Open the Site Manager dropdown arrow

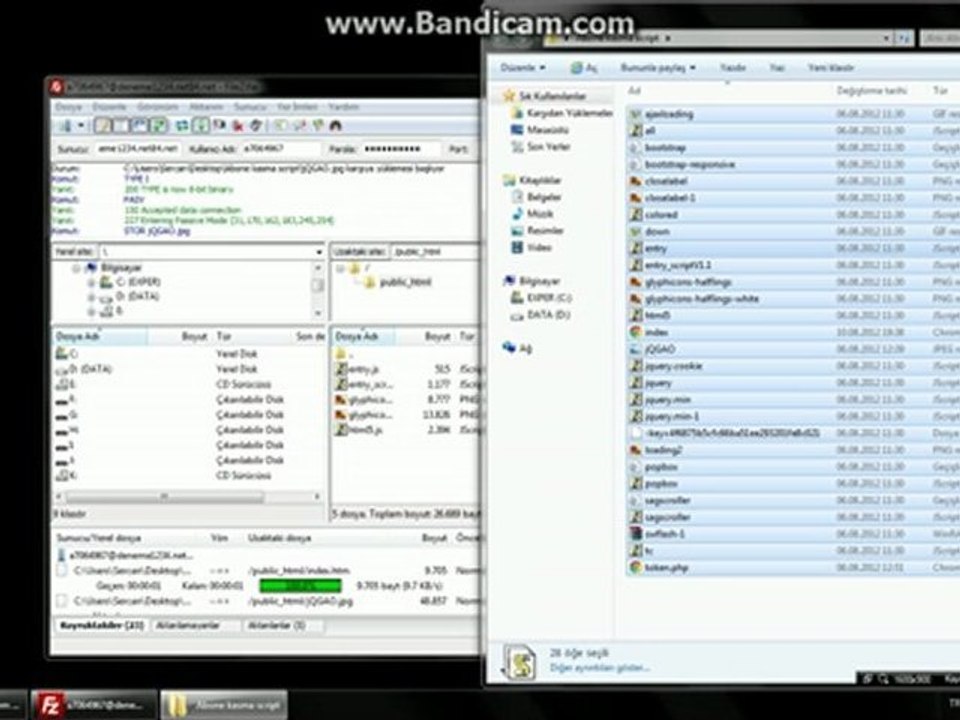tap(80, 126)
